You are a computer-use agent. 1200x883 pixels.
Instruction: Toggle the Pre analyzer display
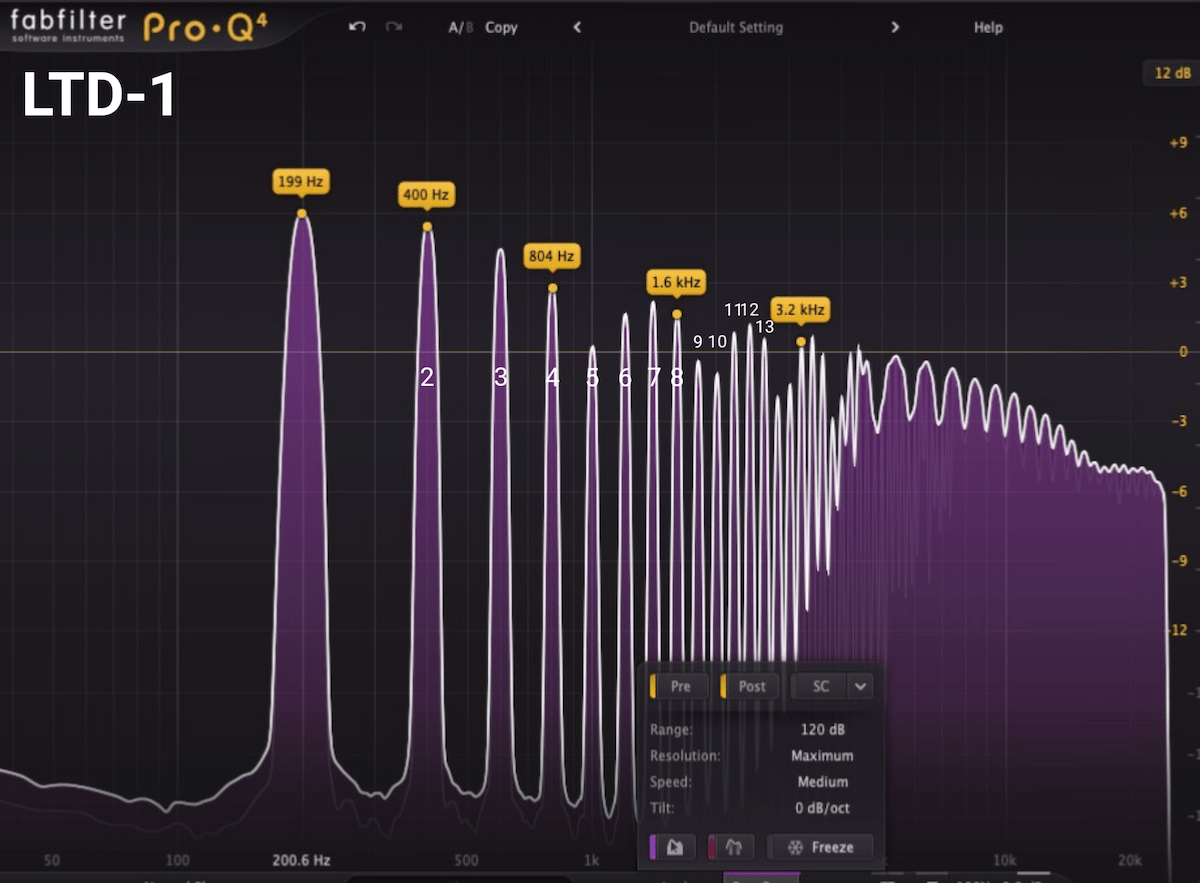[x=680, y=686]
